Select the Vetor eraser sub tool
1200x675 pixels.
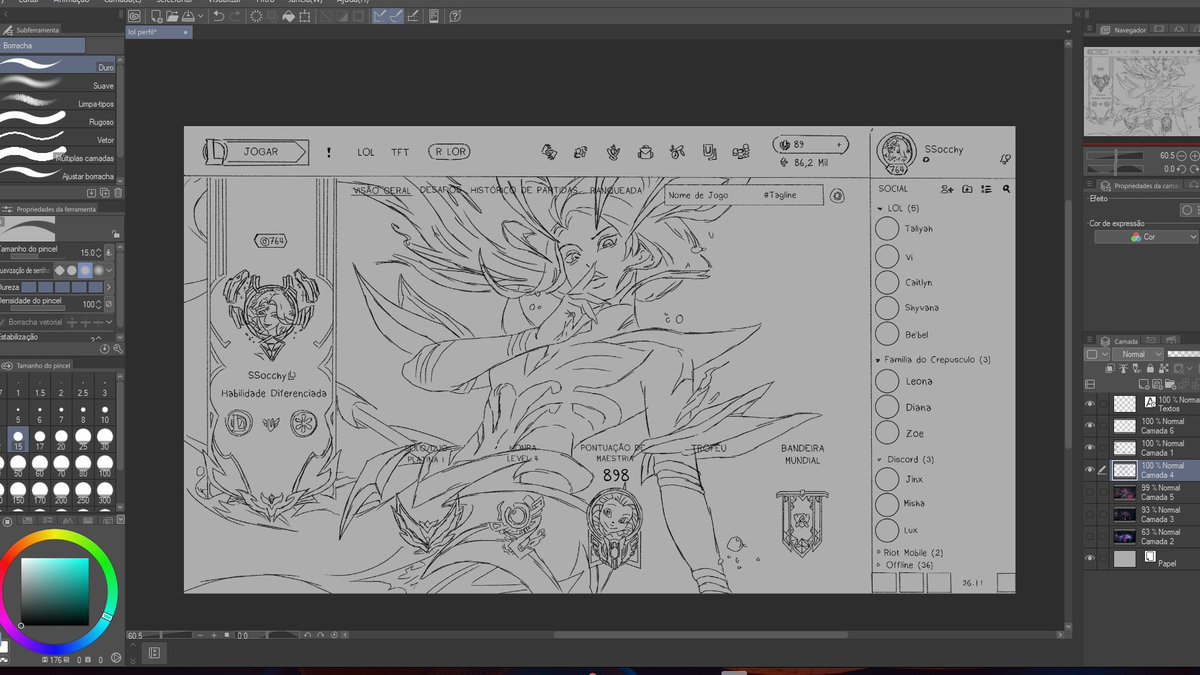click(58, 140)
